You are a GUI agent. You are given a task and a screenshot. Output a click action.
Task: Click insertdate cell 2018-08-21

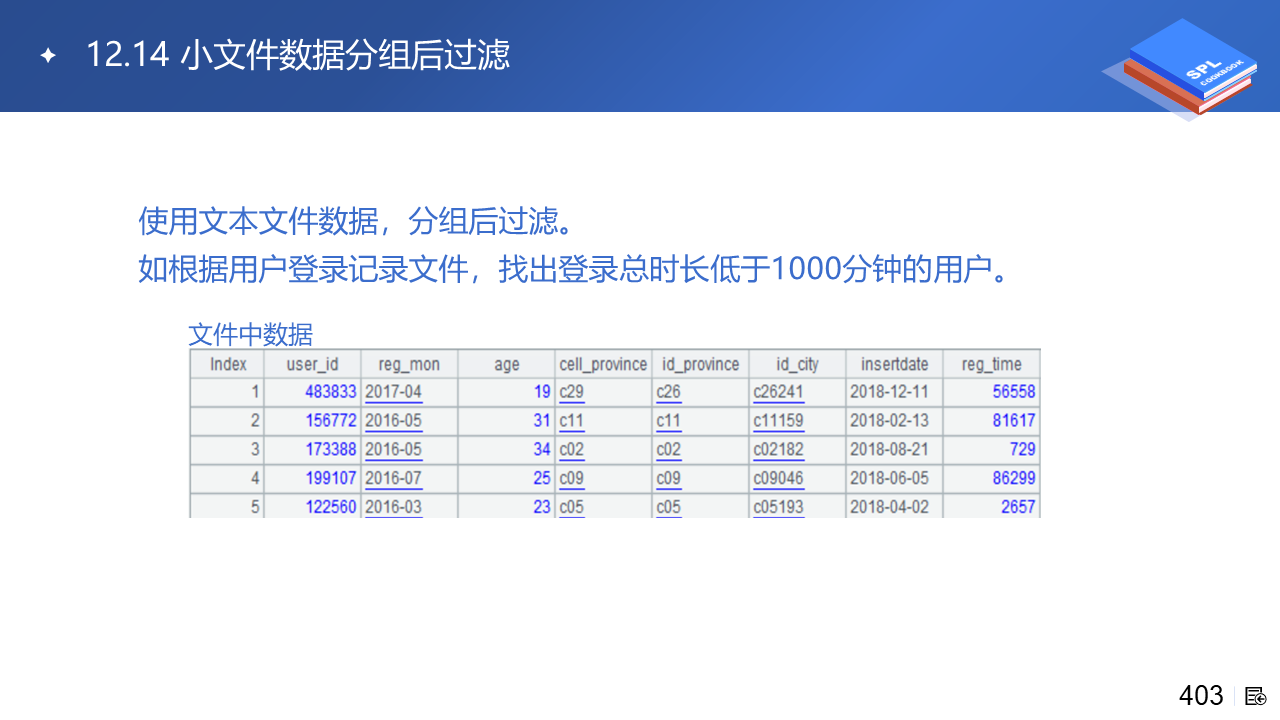(894, 450)
